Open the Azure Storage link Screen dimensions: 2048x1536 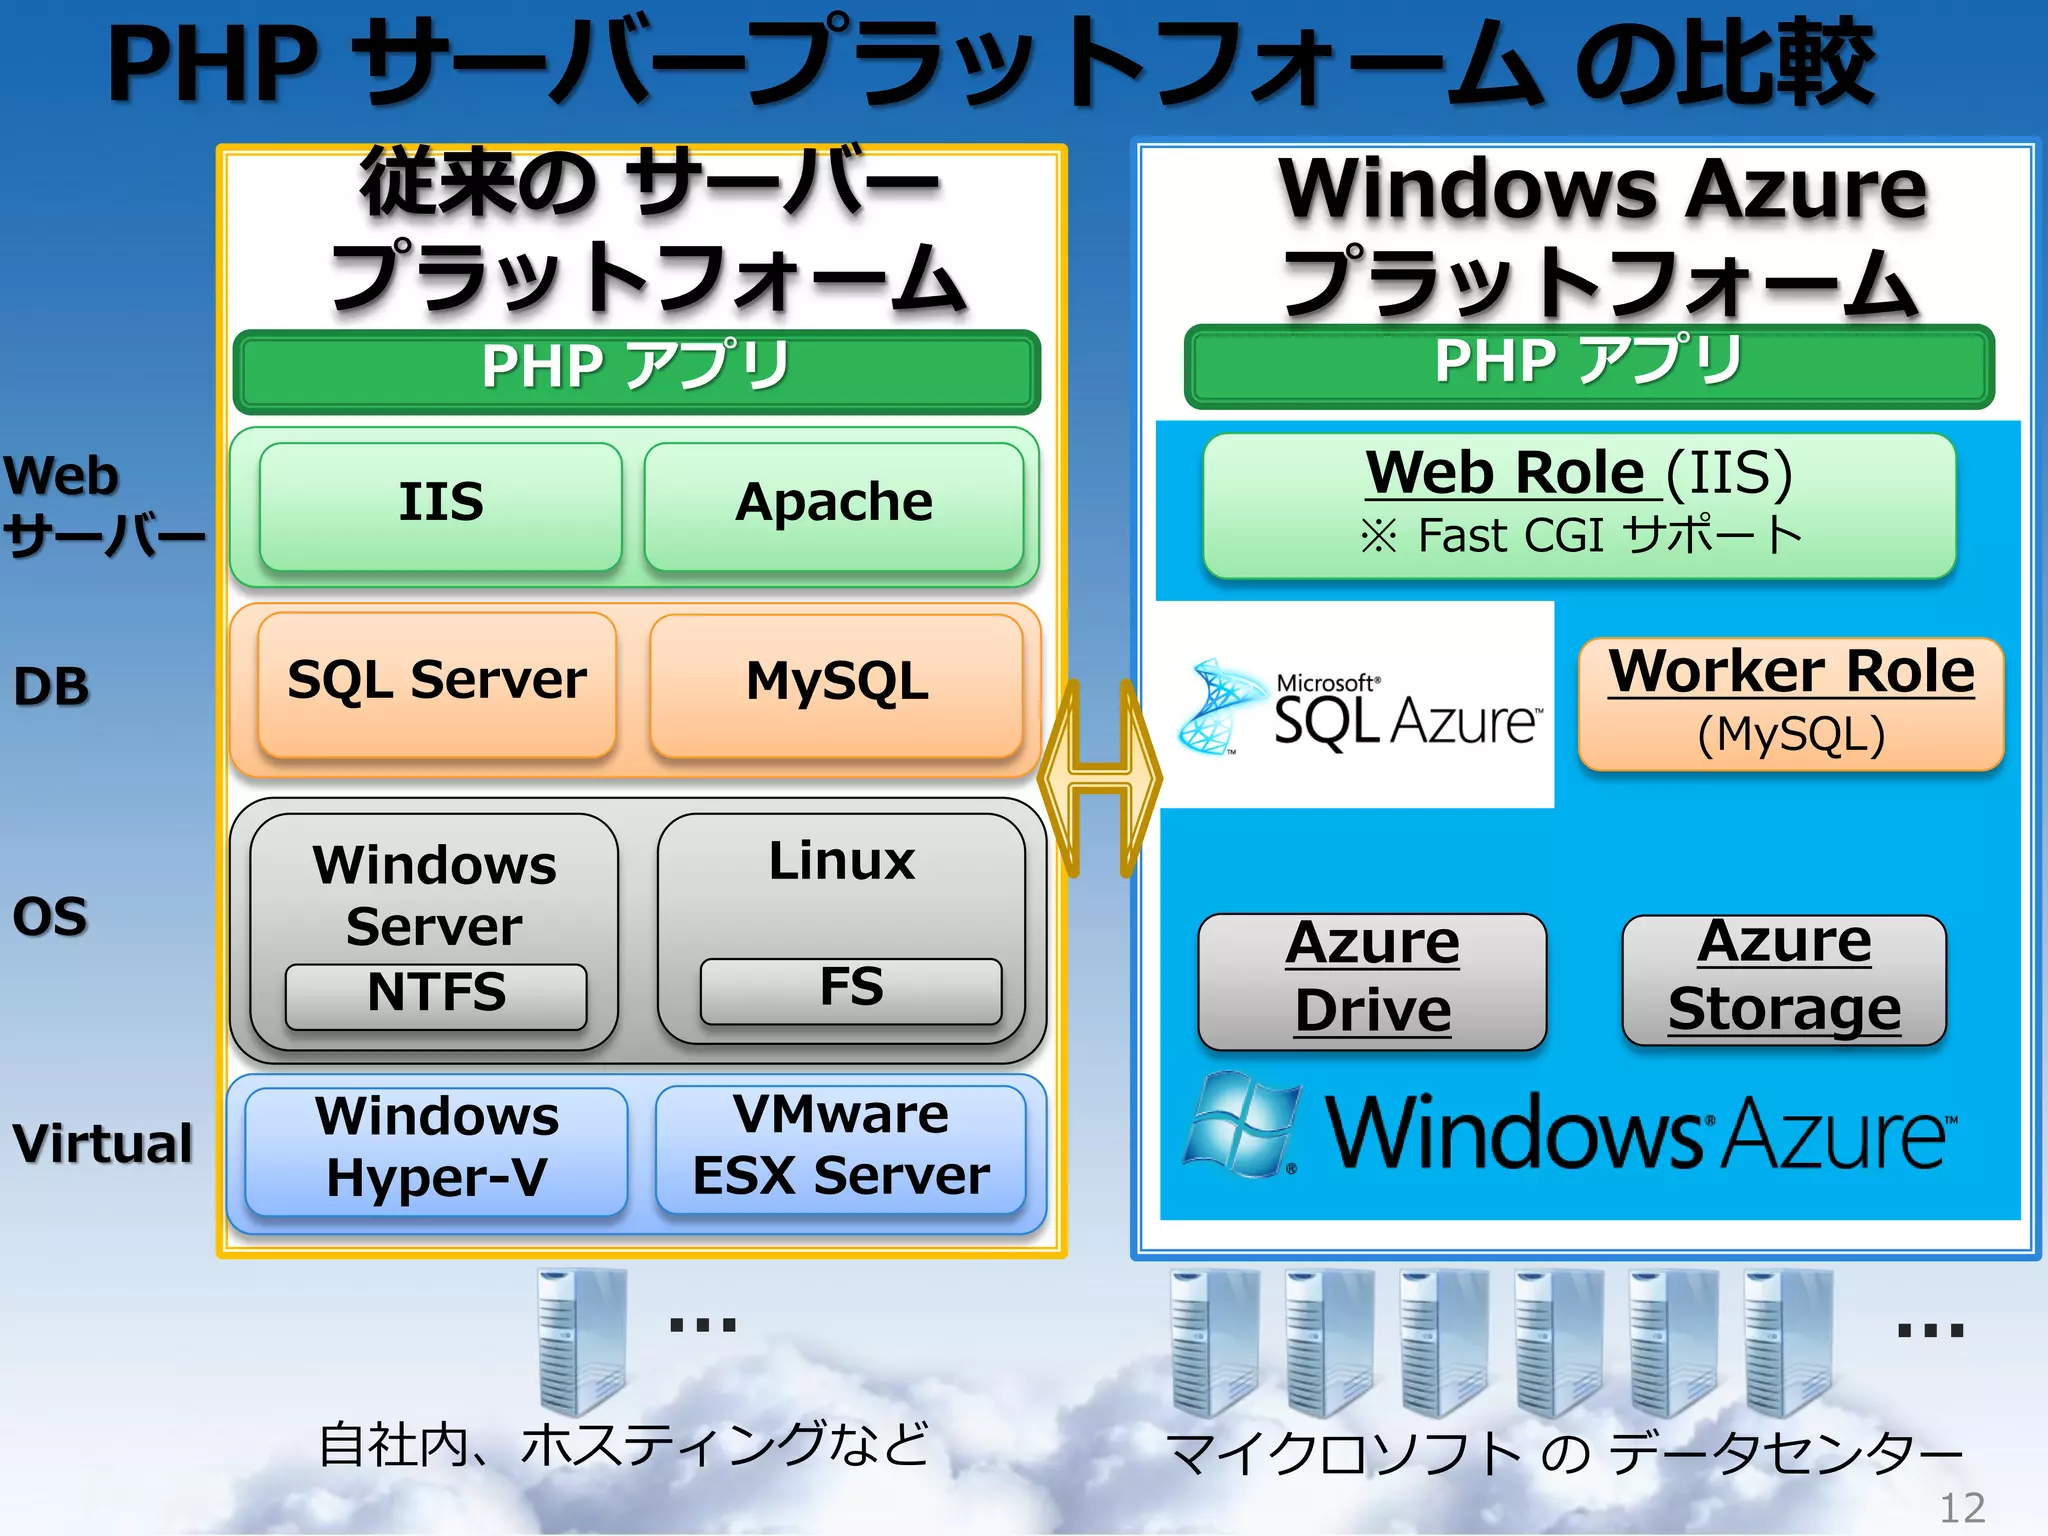coord(1784,980)
